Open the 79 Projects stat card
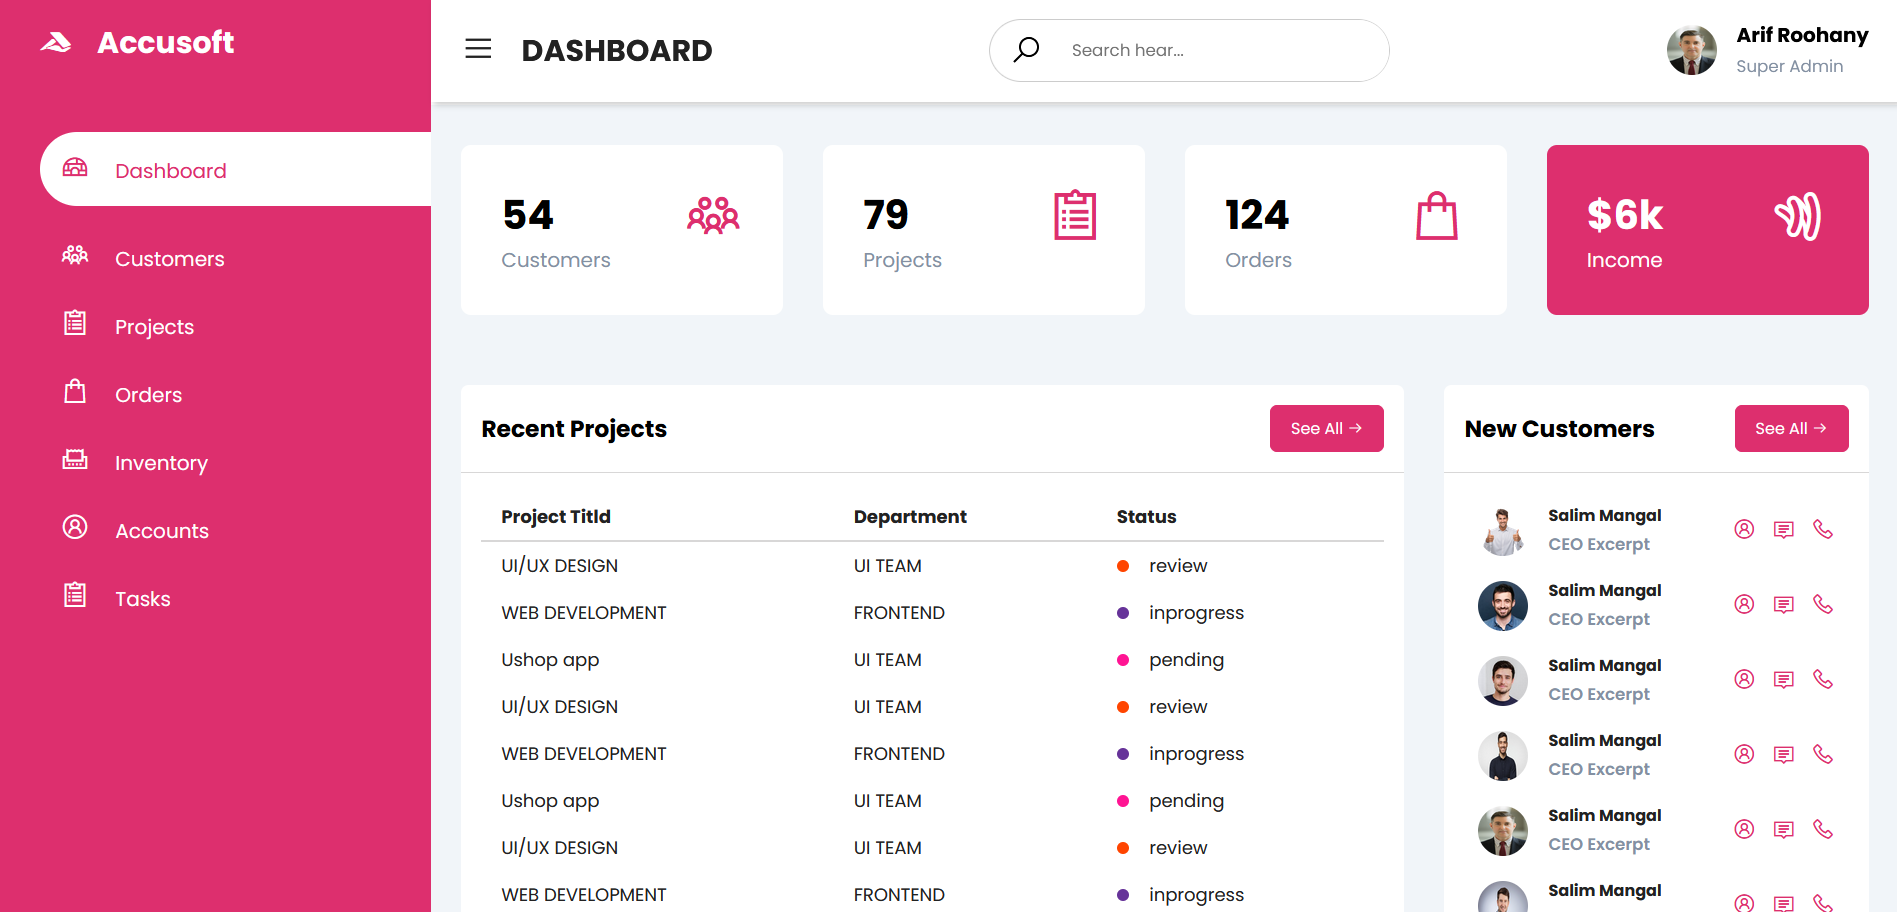 [984, 230]
